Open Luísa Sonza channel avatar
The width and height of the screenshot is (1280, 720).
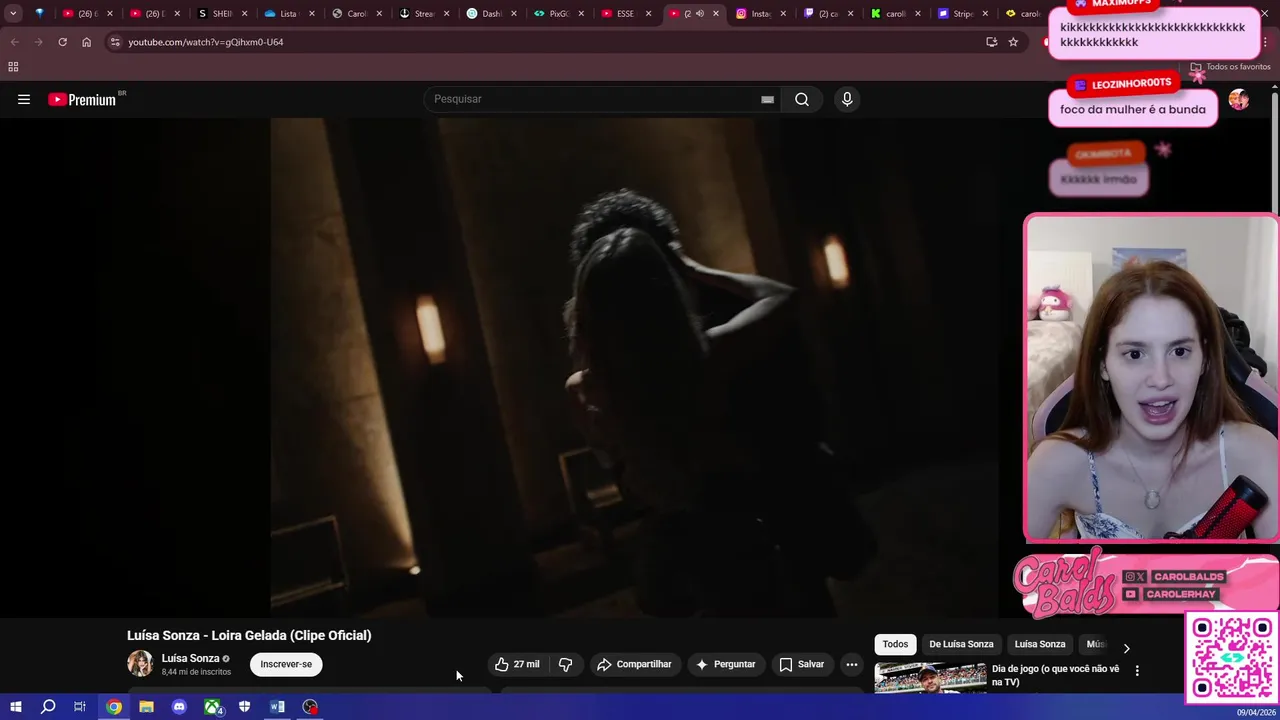tap(140, 663)
